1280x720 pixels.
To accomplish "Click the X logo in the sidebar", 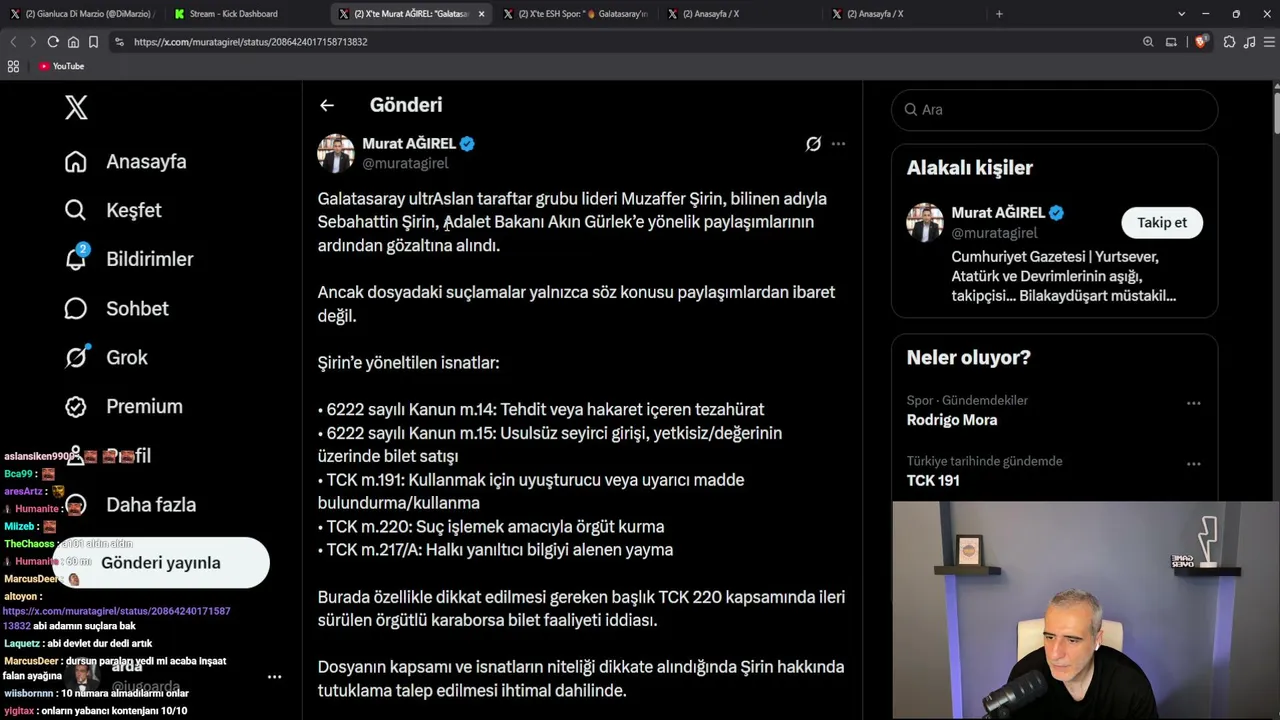I will tap(76, 107).
